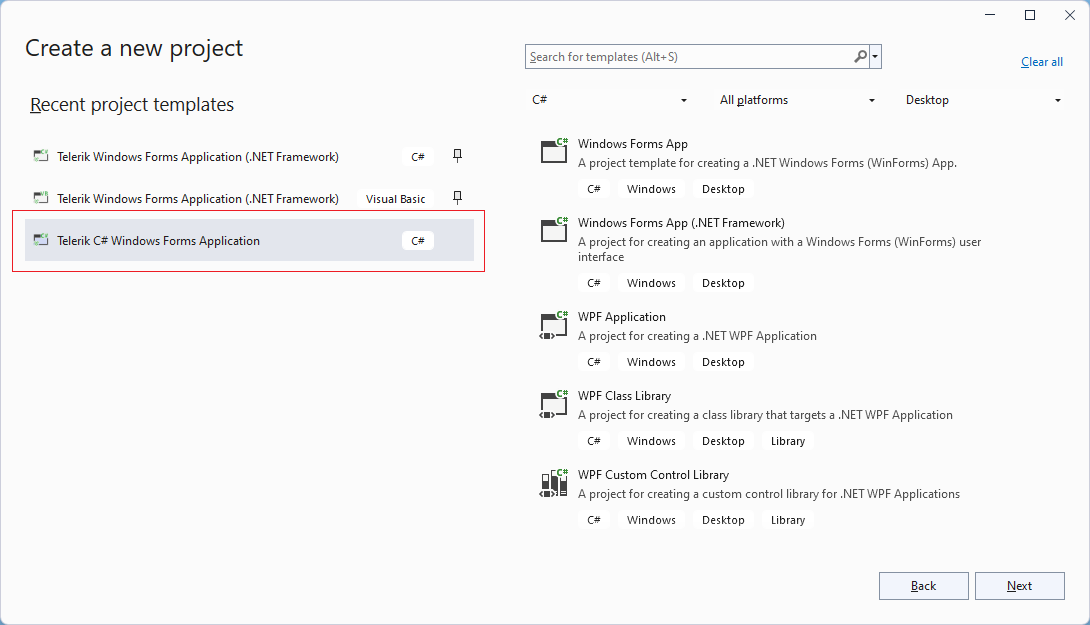Expand the search history dropdown arrow
This screenshot has height=625, width=1090.
(876, 57)
